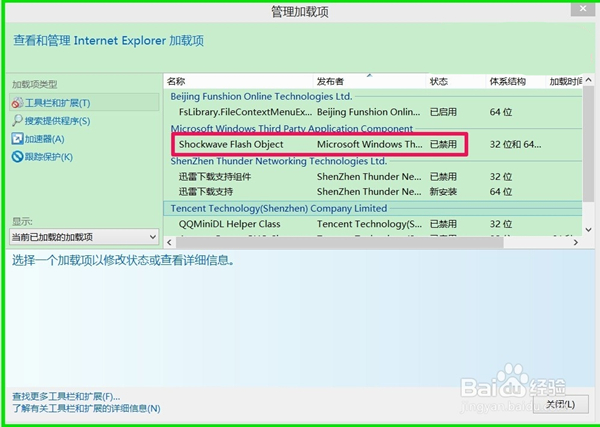Sort the list by 发布者 column header
Screen dimensions: 600x427
[x=369, y=81]
